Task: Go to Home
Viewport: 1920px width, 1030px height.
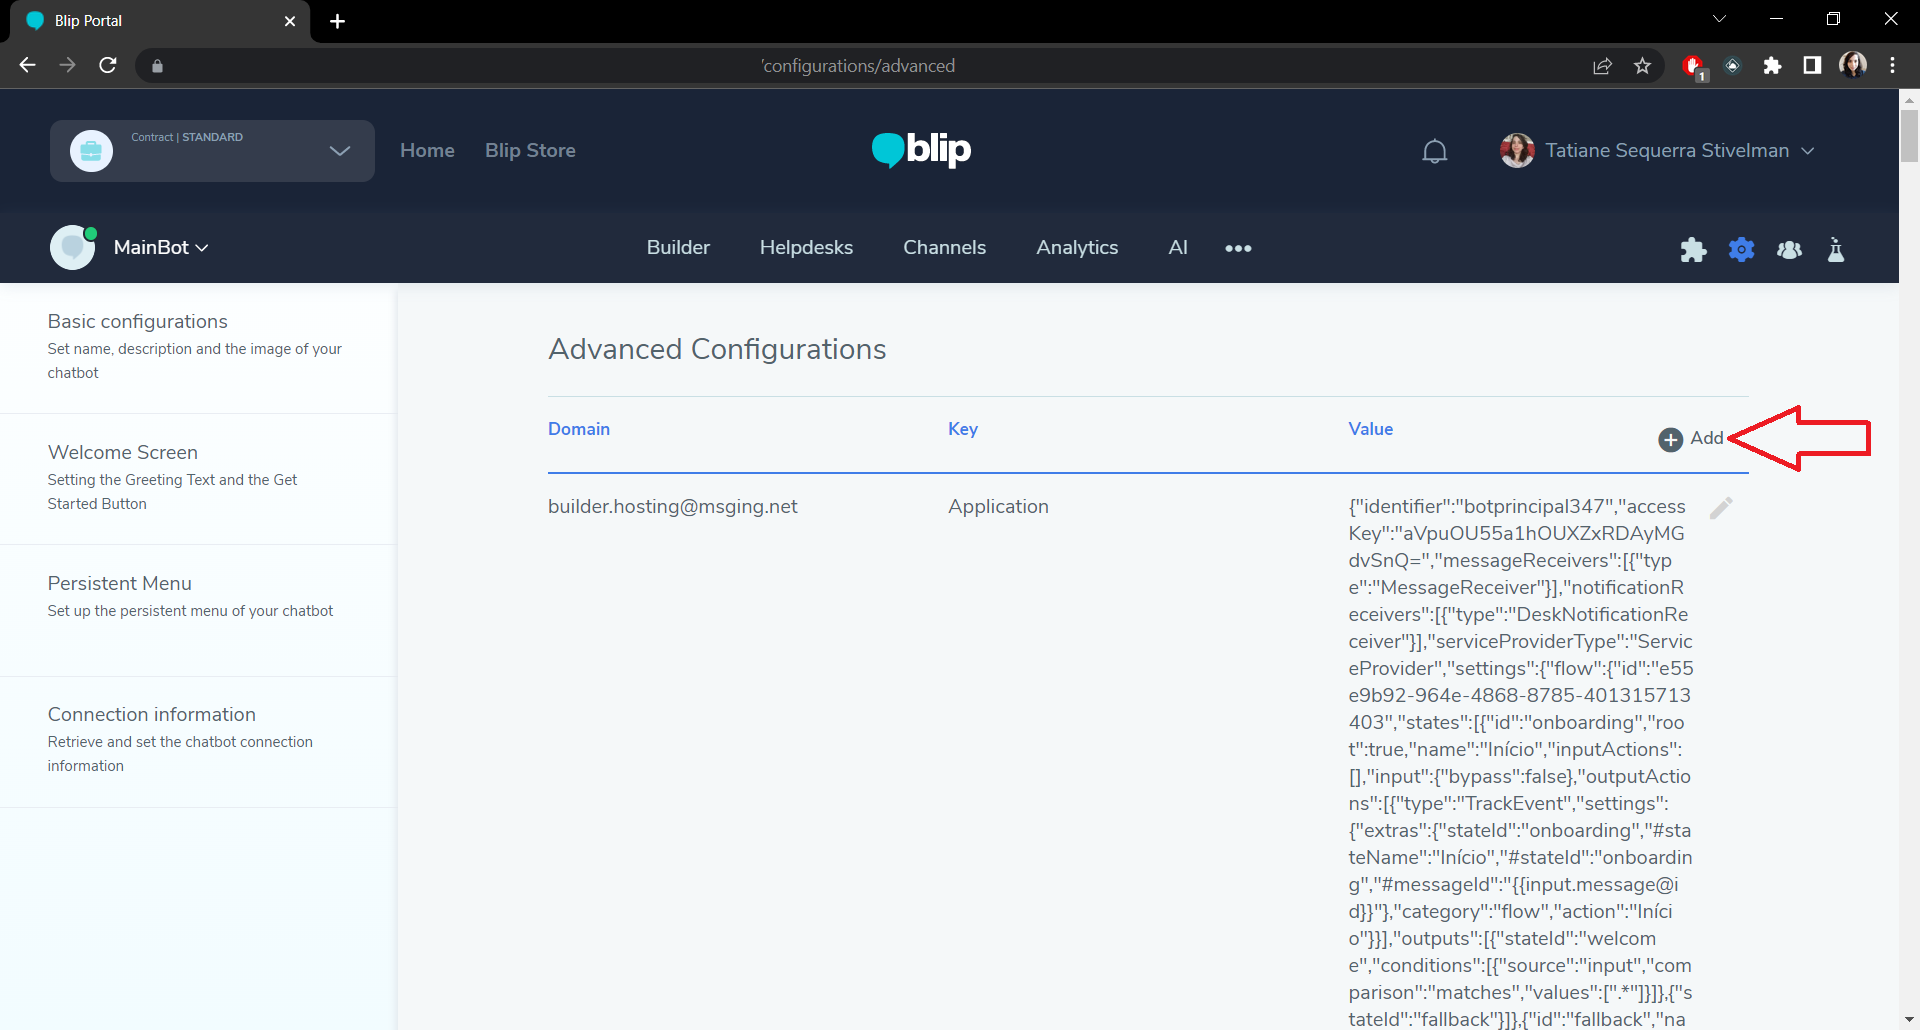Action: 427,151
